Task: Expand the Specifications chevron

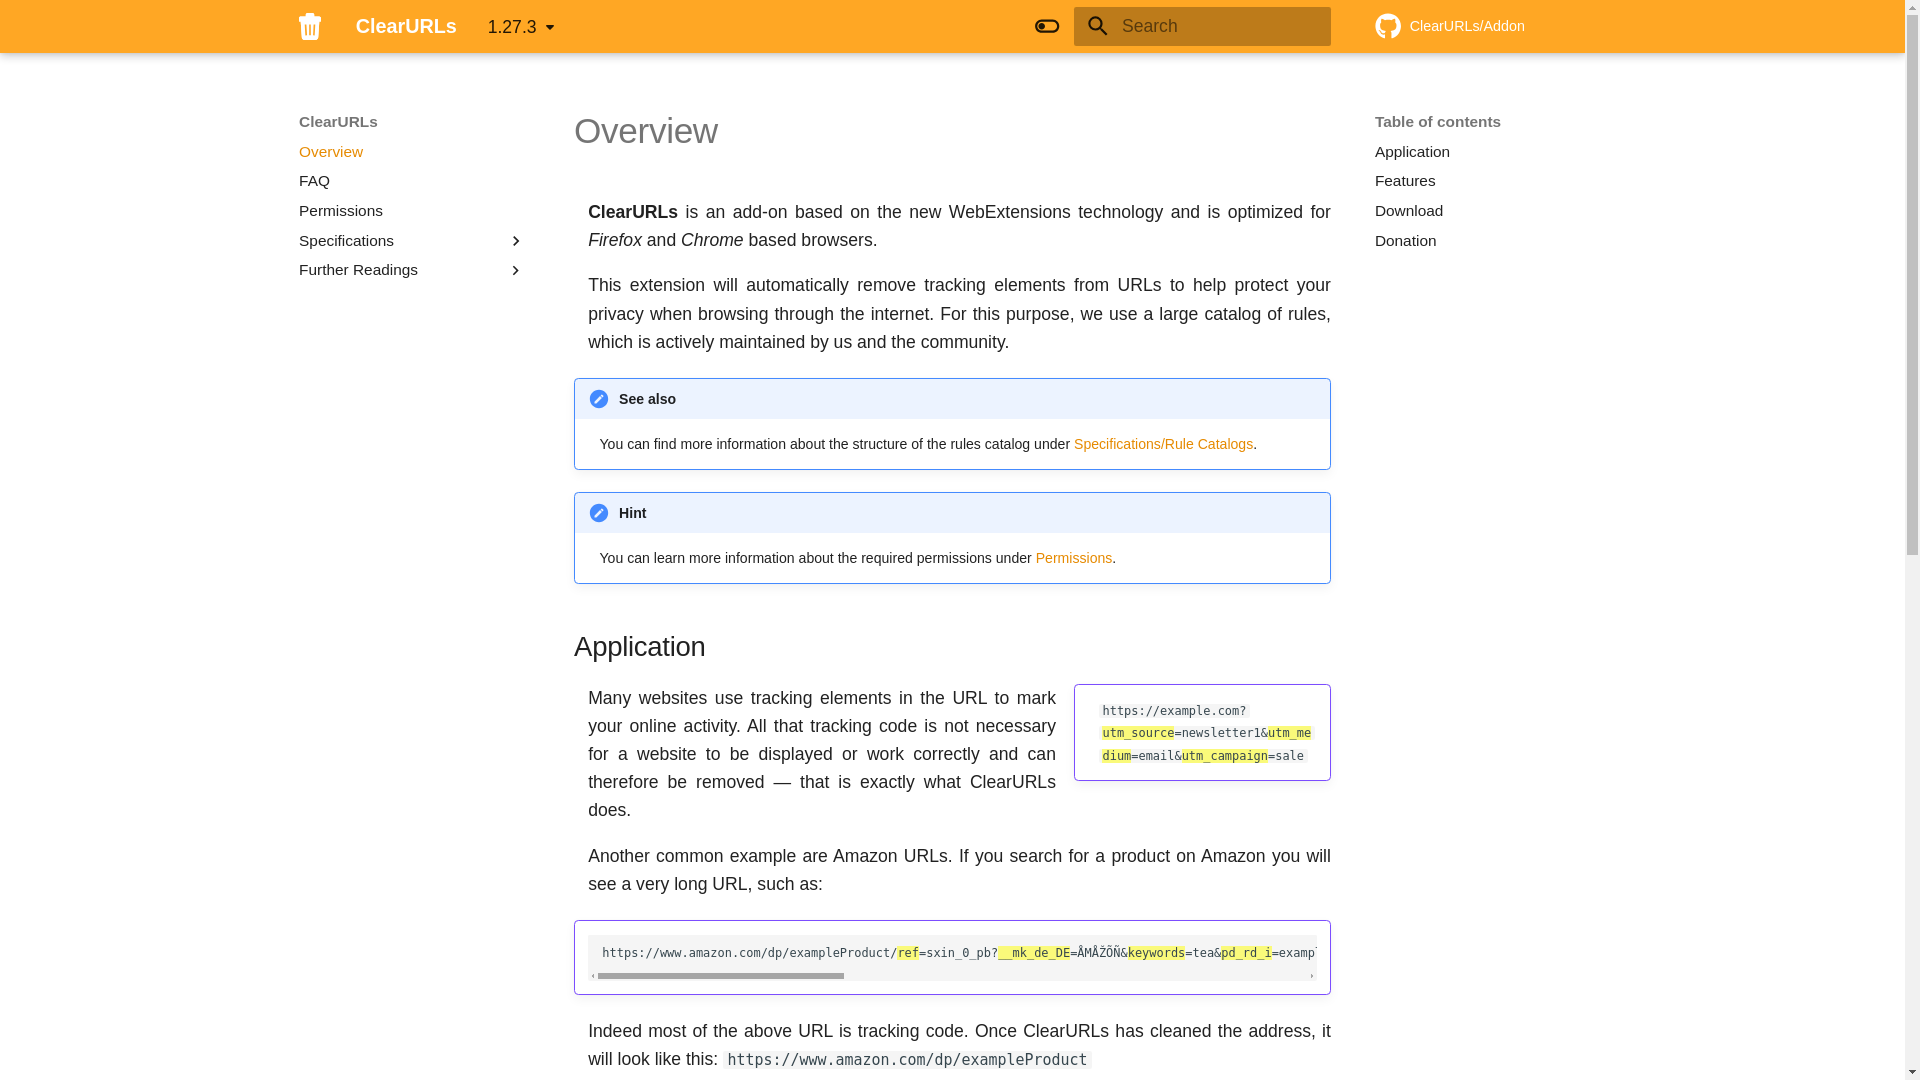Action: (x=516, y=241)
